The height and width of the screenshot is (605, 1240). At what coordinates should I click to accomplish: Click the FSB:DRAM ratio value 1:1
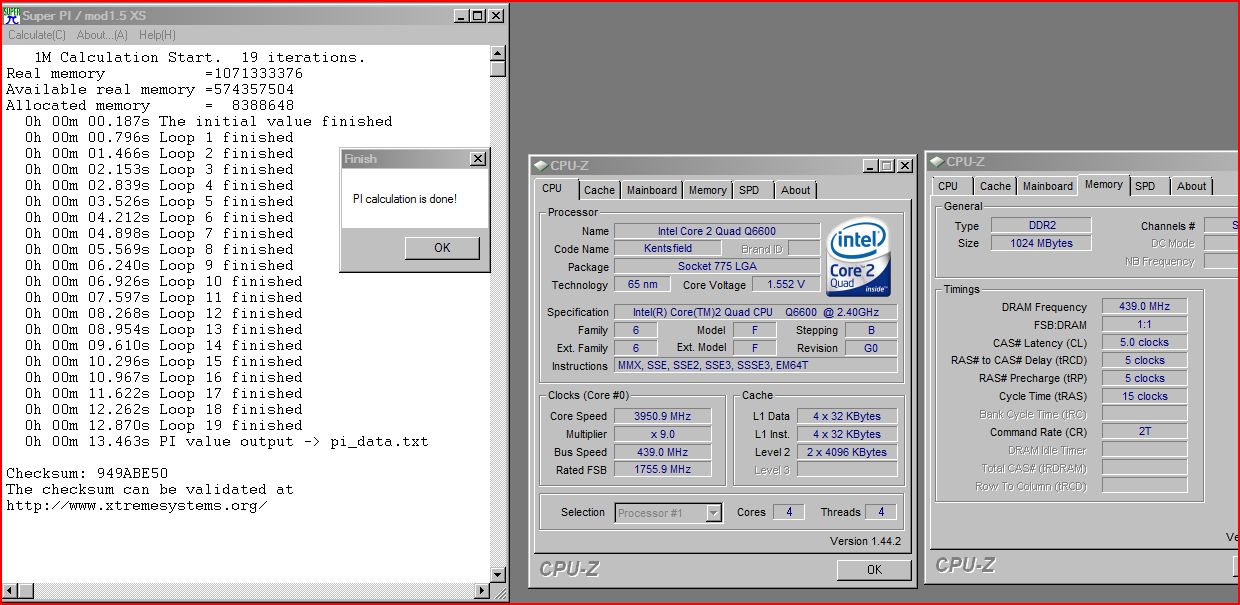tap(1145, 324)
